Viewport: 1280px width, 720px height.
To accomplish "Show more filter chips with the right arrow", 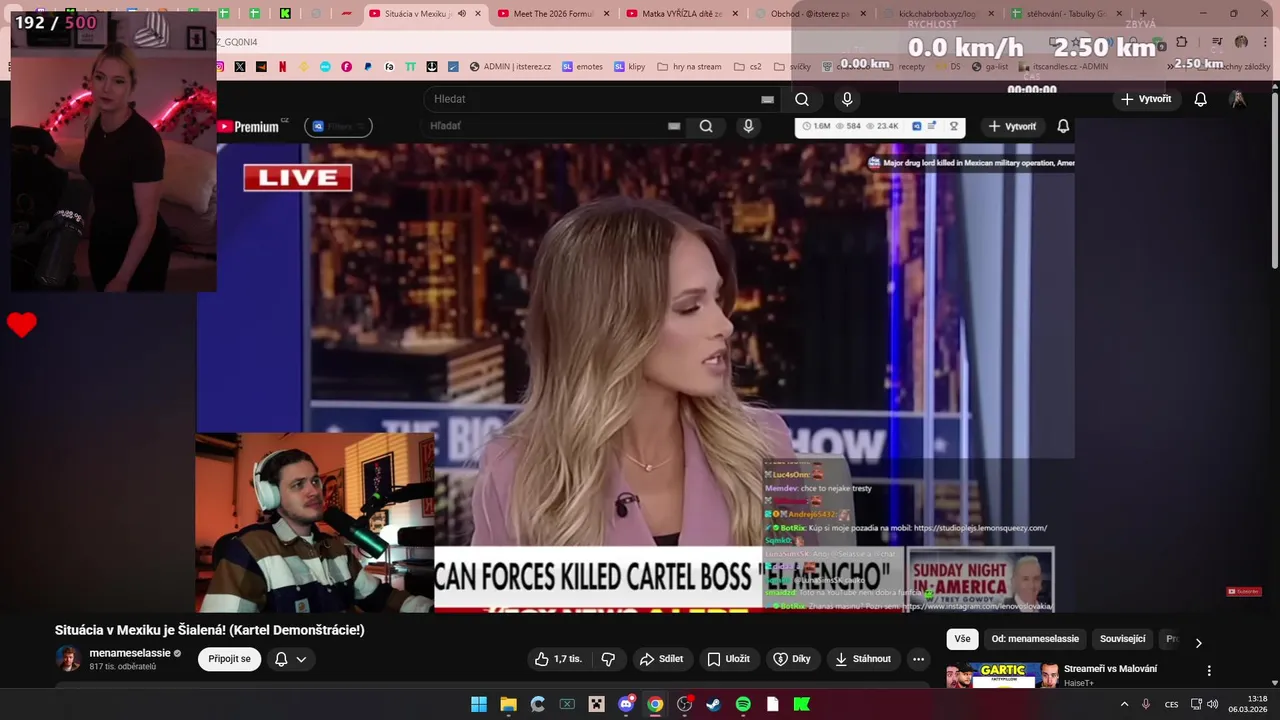I will (x=1198, y=642).
